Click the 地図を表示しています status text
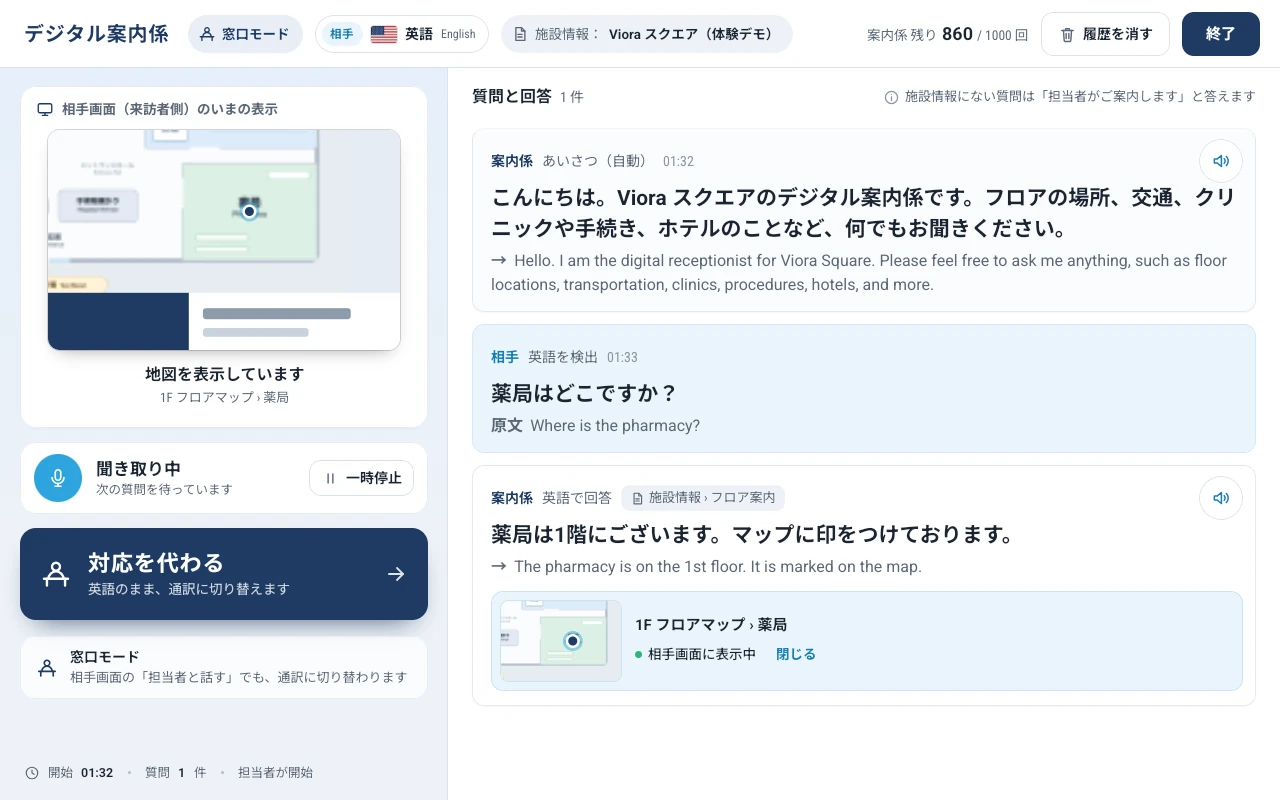 (x=224, y=374)
